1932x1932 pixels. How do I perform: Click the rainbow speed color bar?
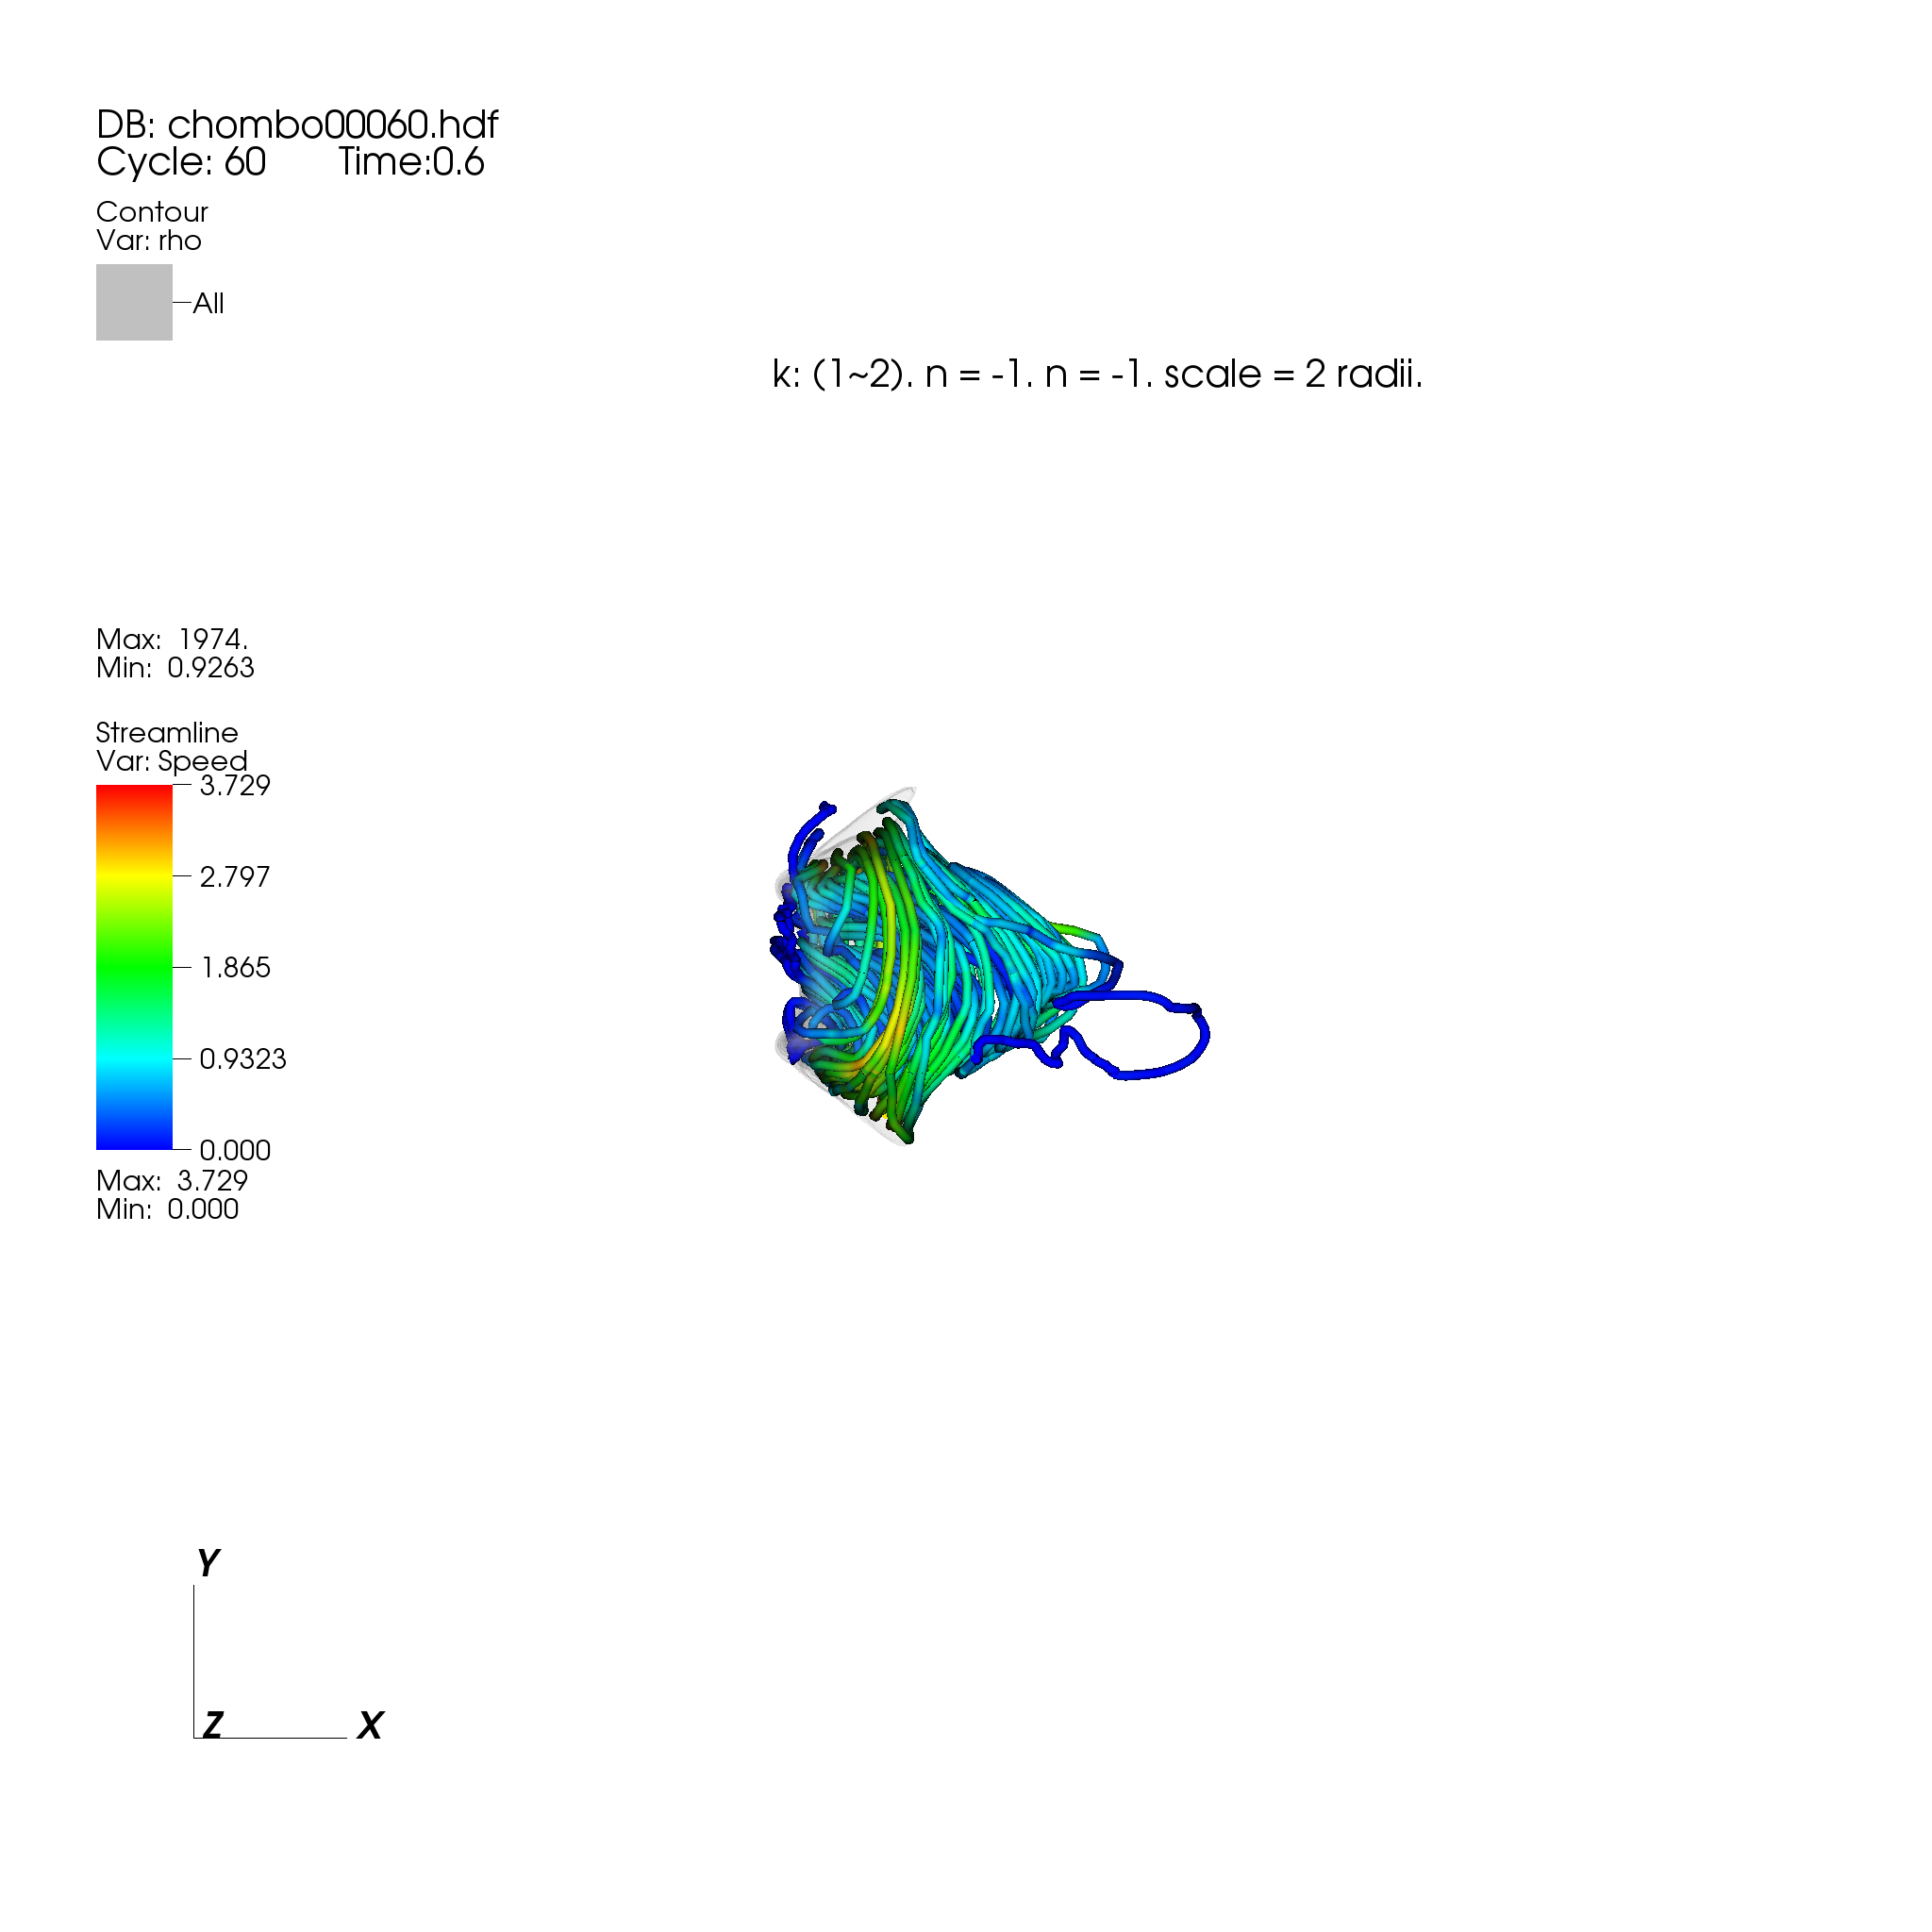click(134, 967)
